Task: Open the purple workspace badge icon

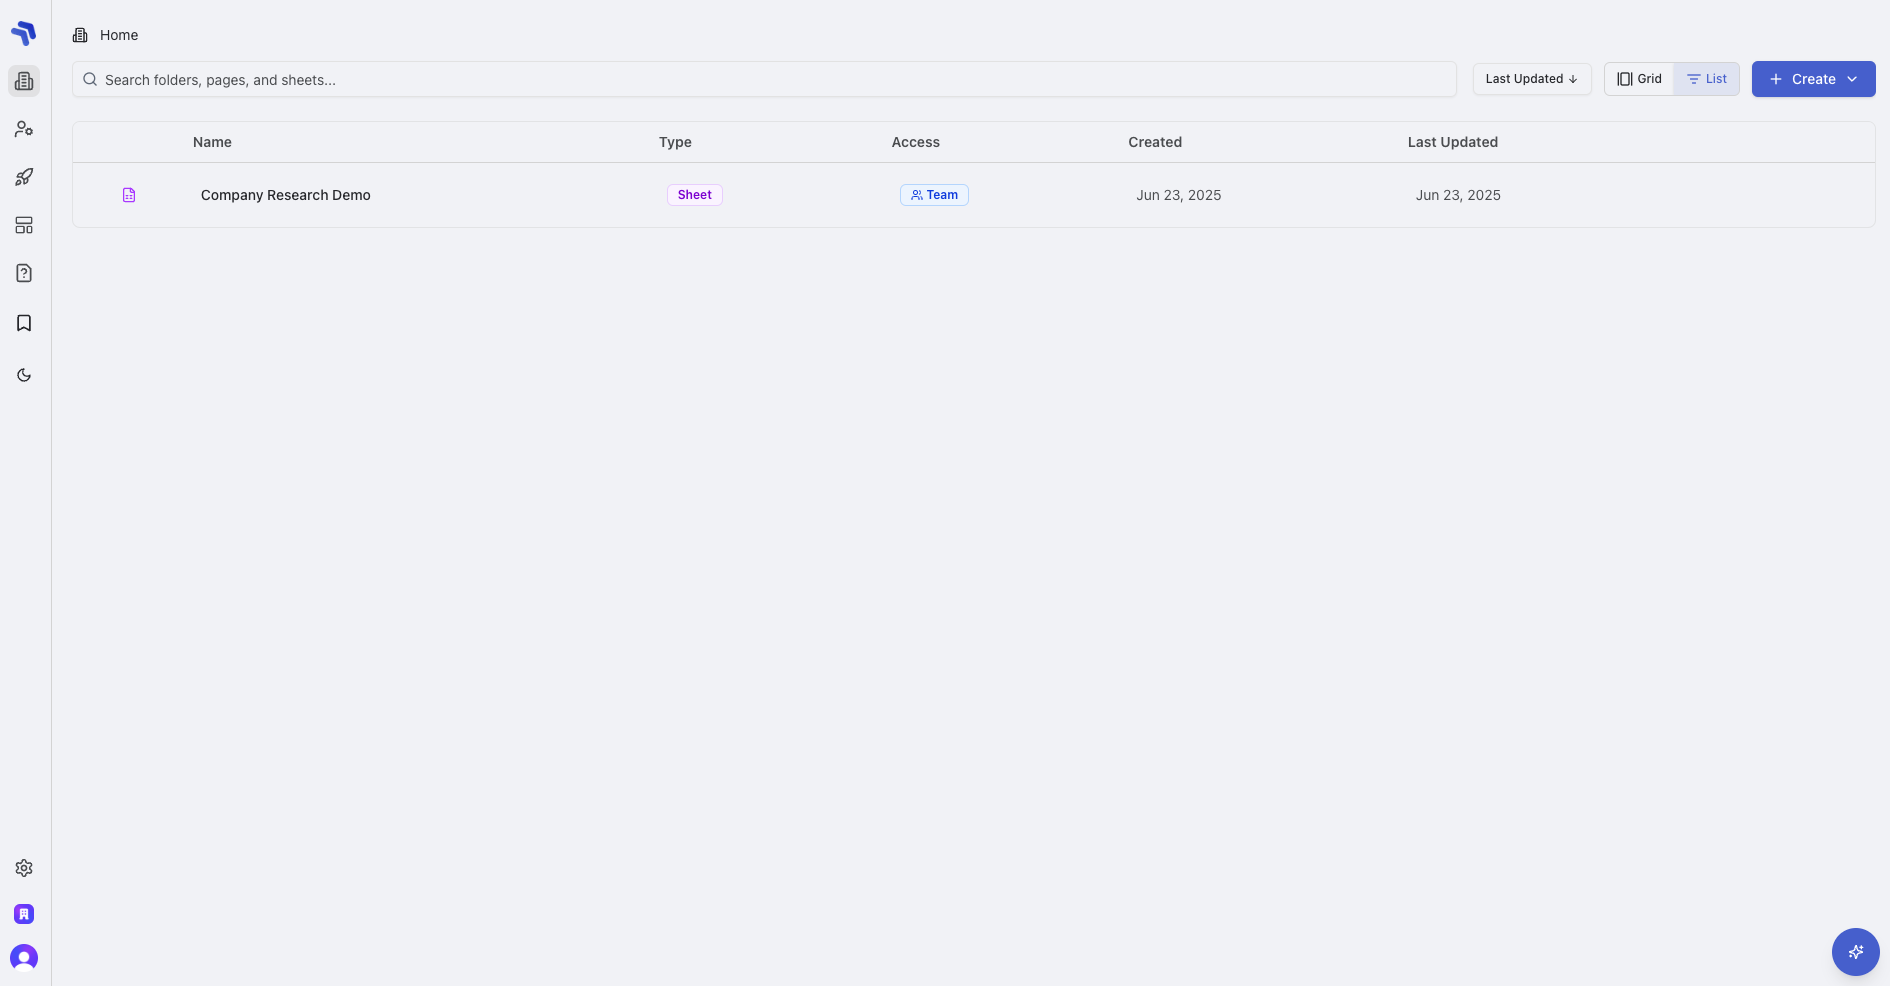Action: pyautogui.click(x=24, y=914)
